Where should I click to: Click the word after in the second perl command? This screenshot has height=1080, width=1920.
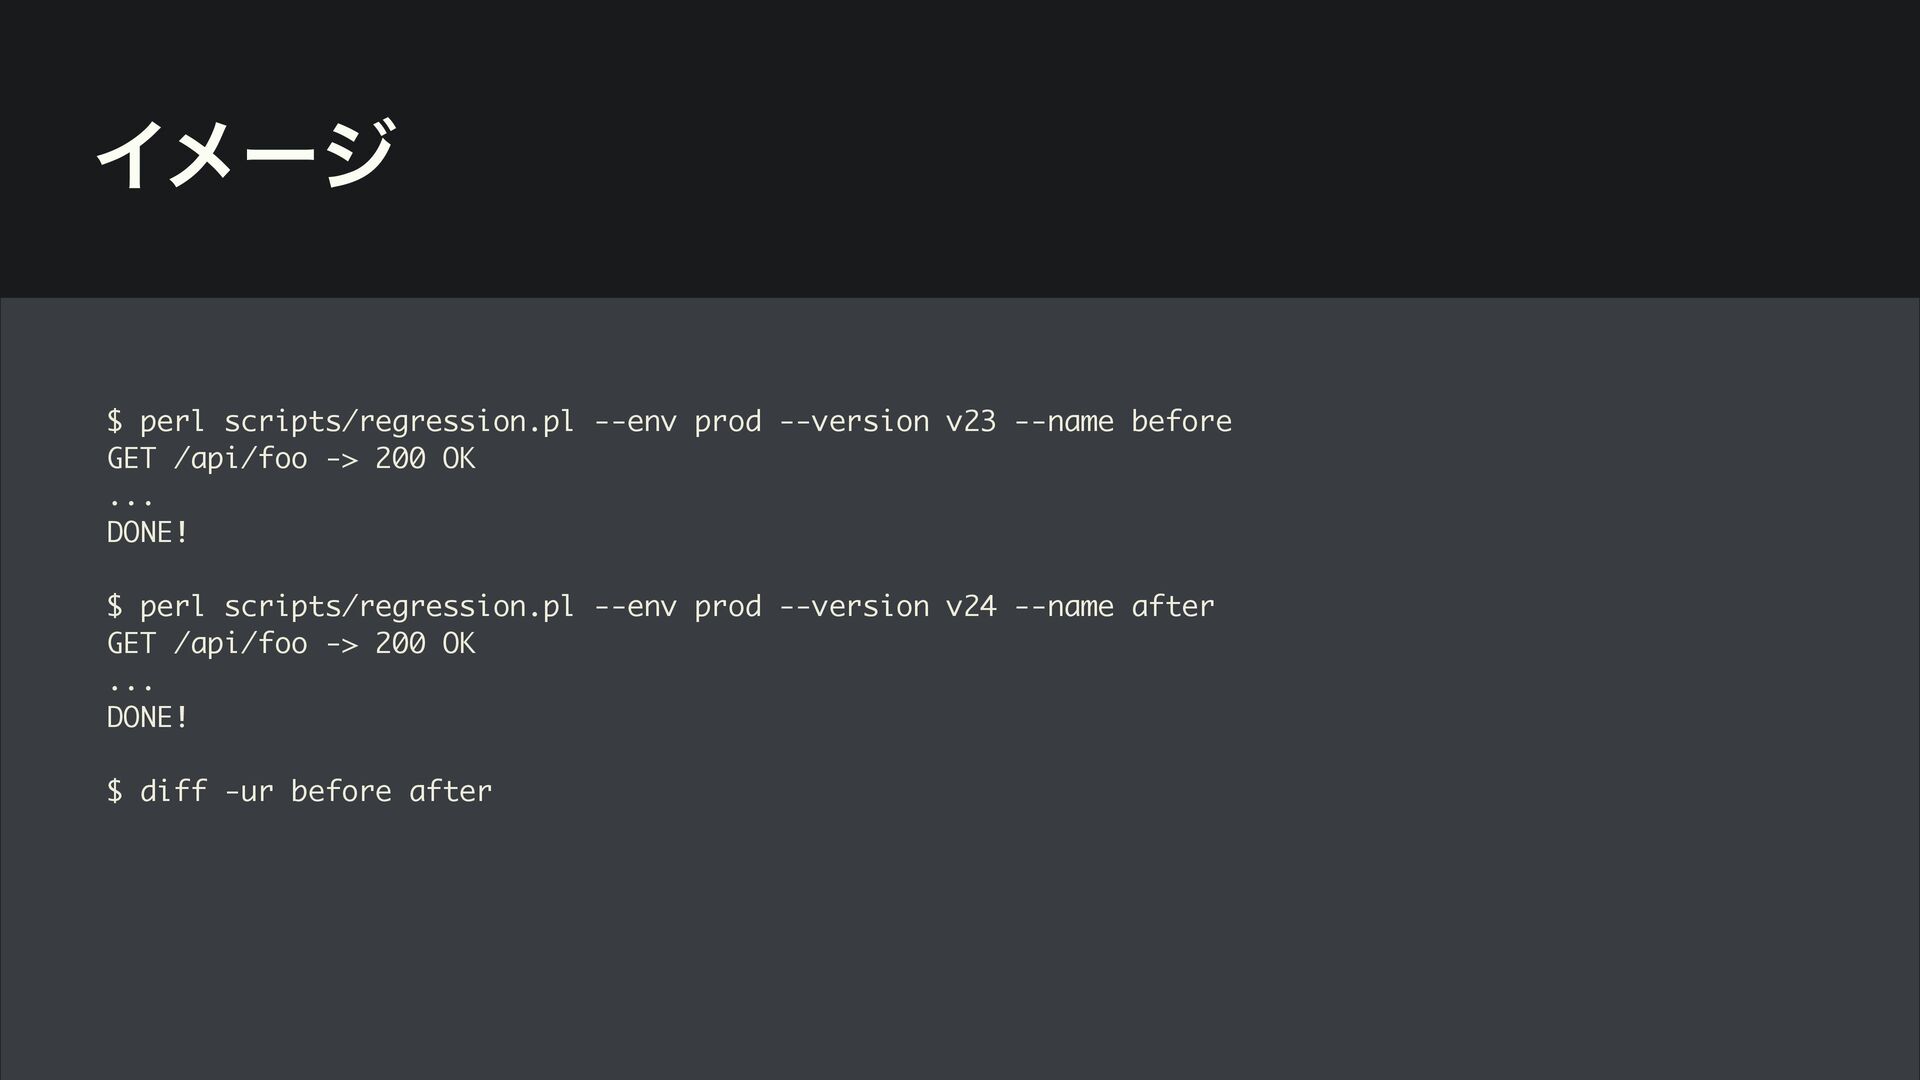1172,606
